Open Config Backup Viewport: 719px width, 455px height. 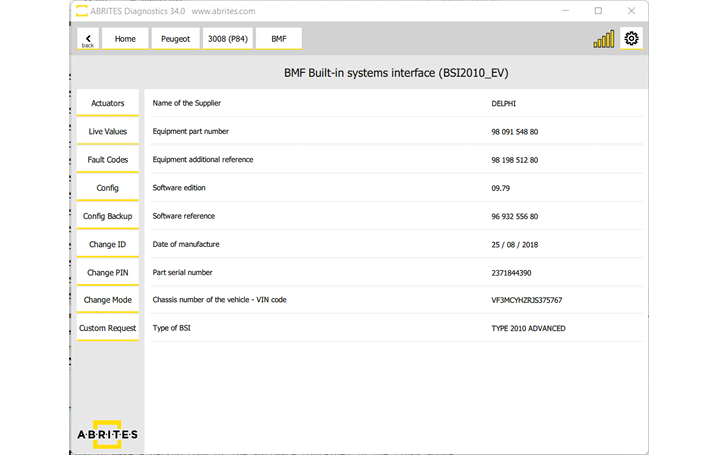108,216
